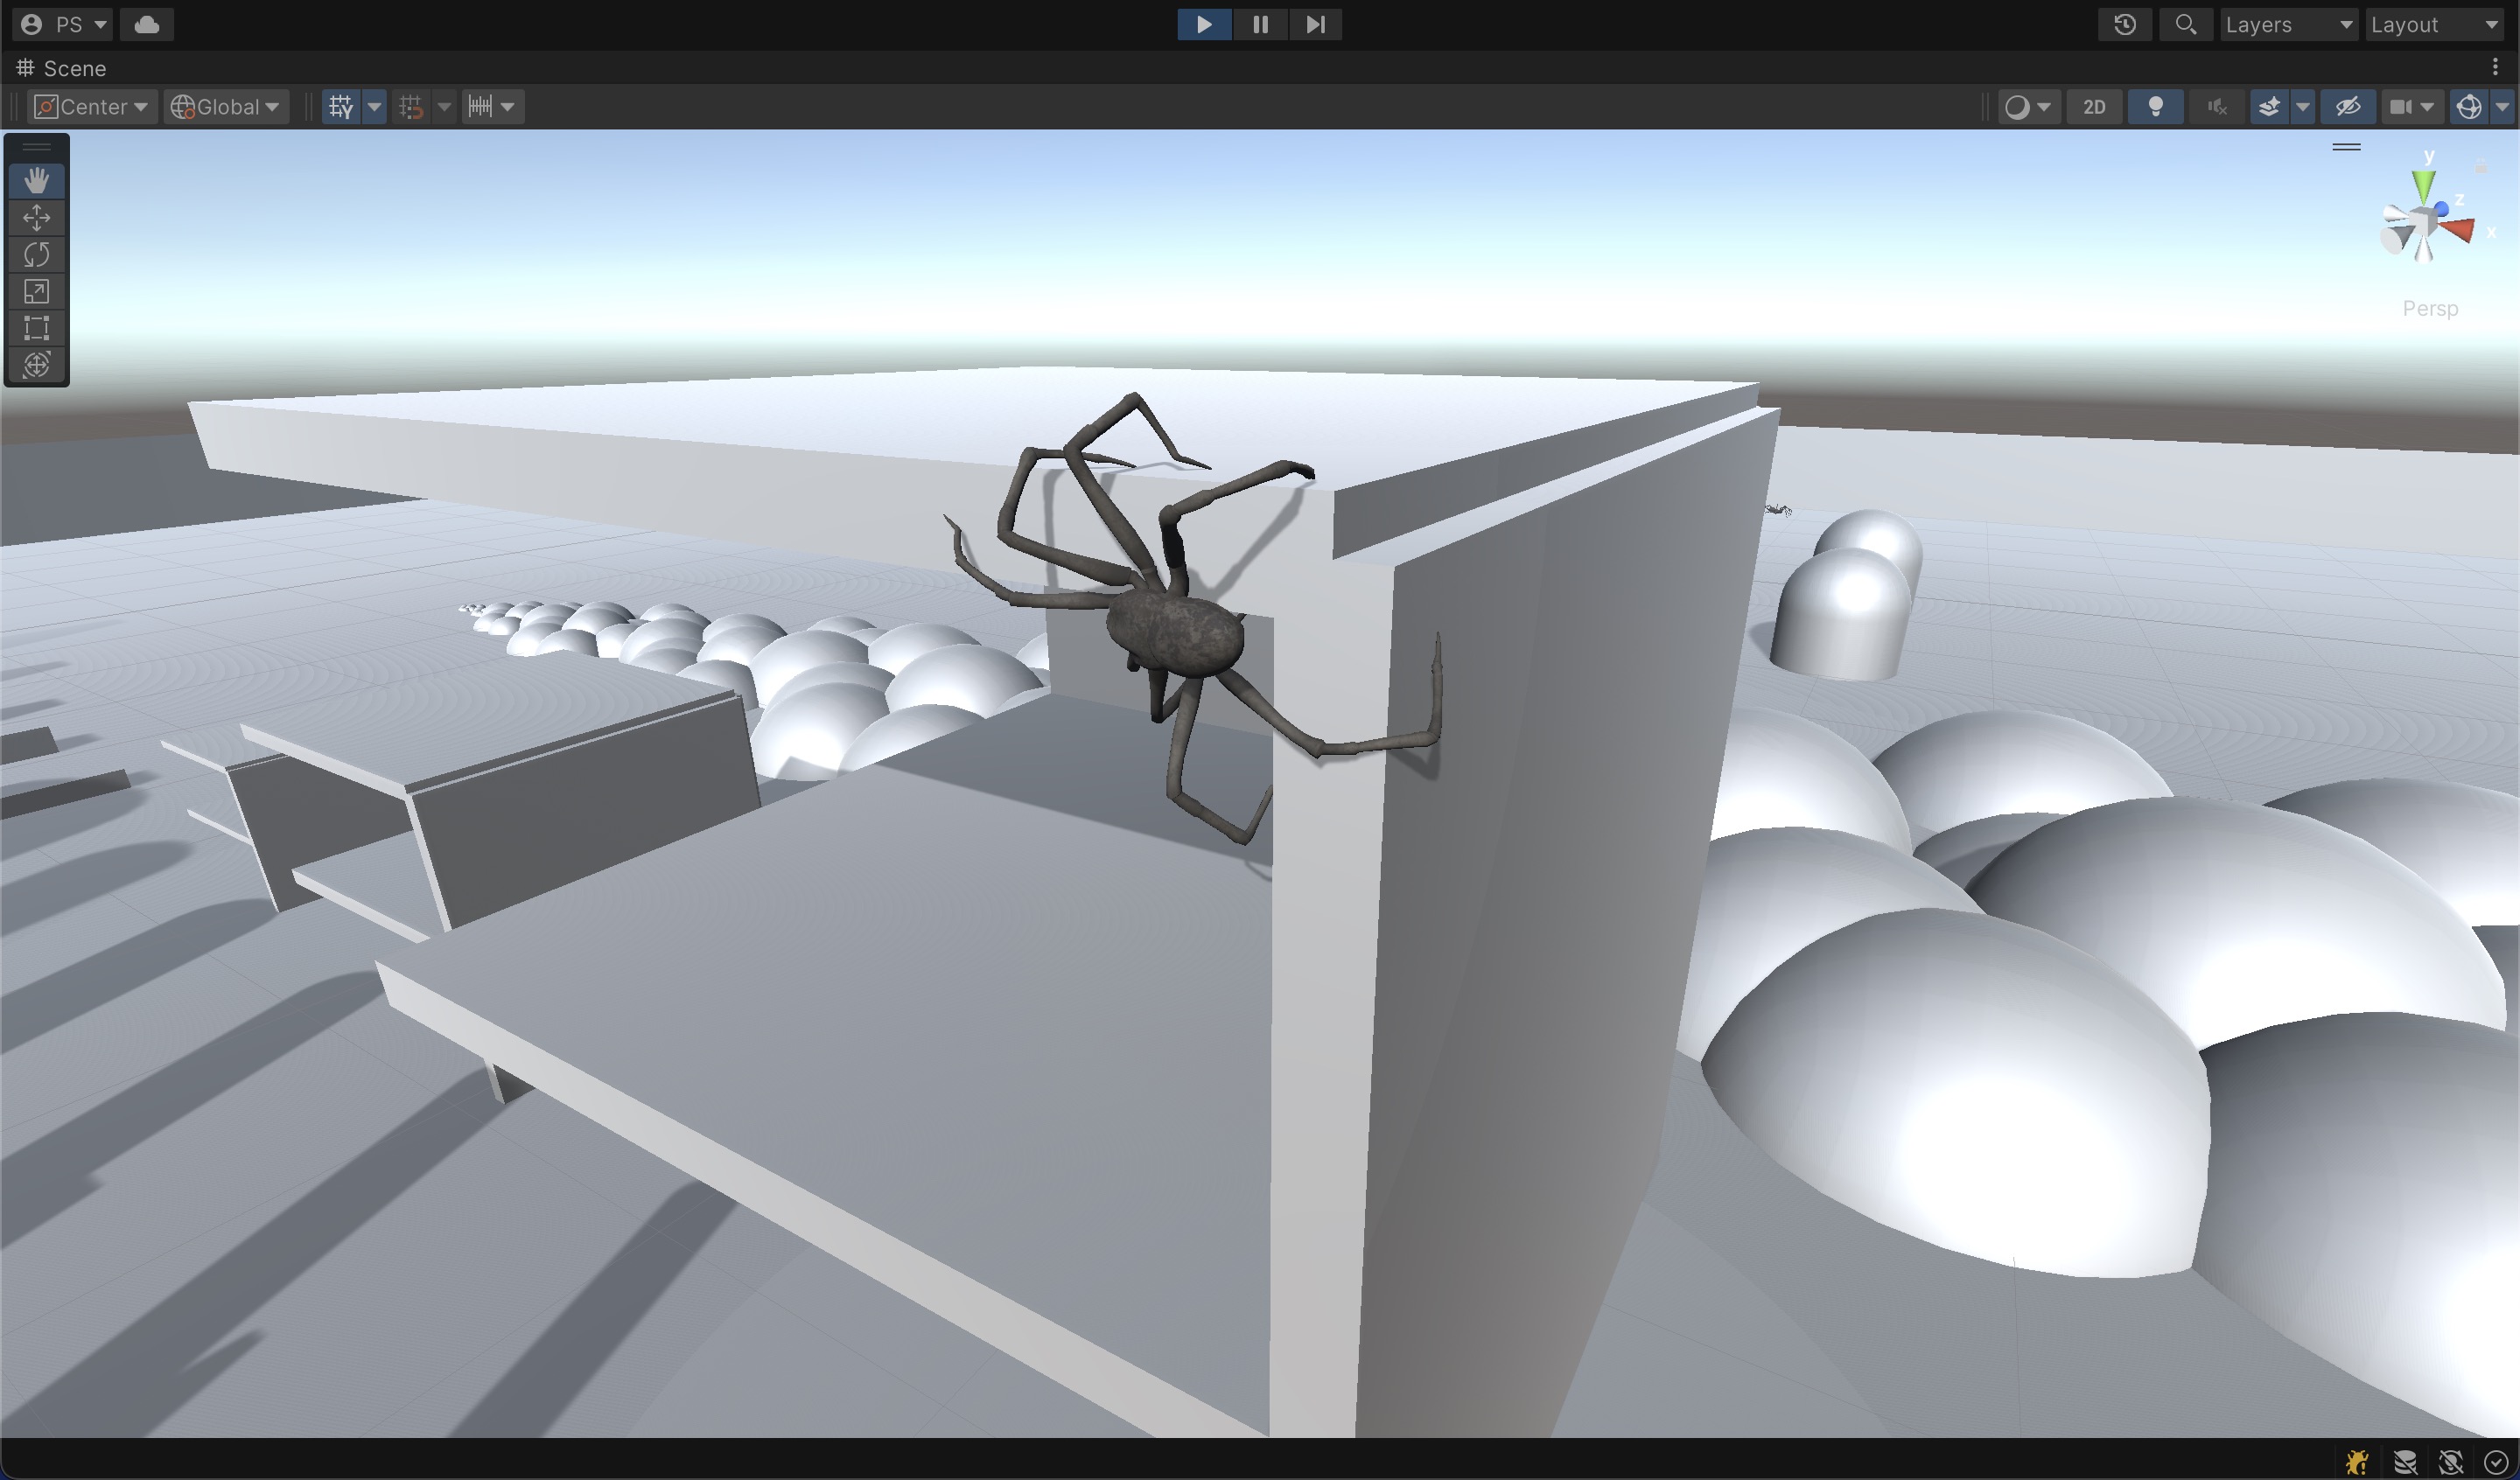Select the Rect transform tool
This screenshot has width=2520, height=1480.
click(37, 328)
